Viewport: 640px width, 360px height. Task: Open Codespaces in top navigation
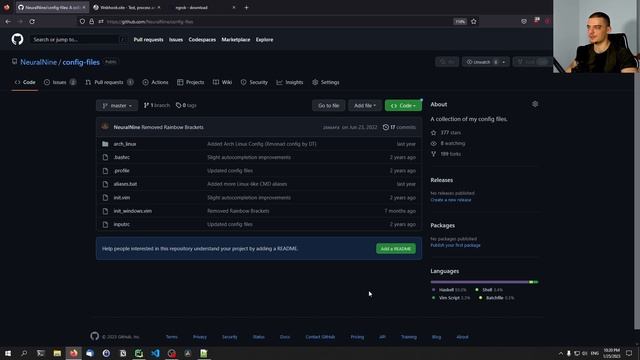pyautogui.click(x=202, y=40)
